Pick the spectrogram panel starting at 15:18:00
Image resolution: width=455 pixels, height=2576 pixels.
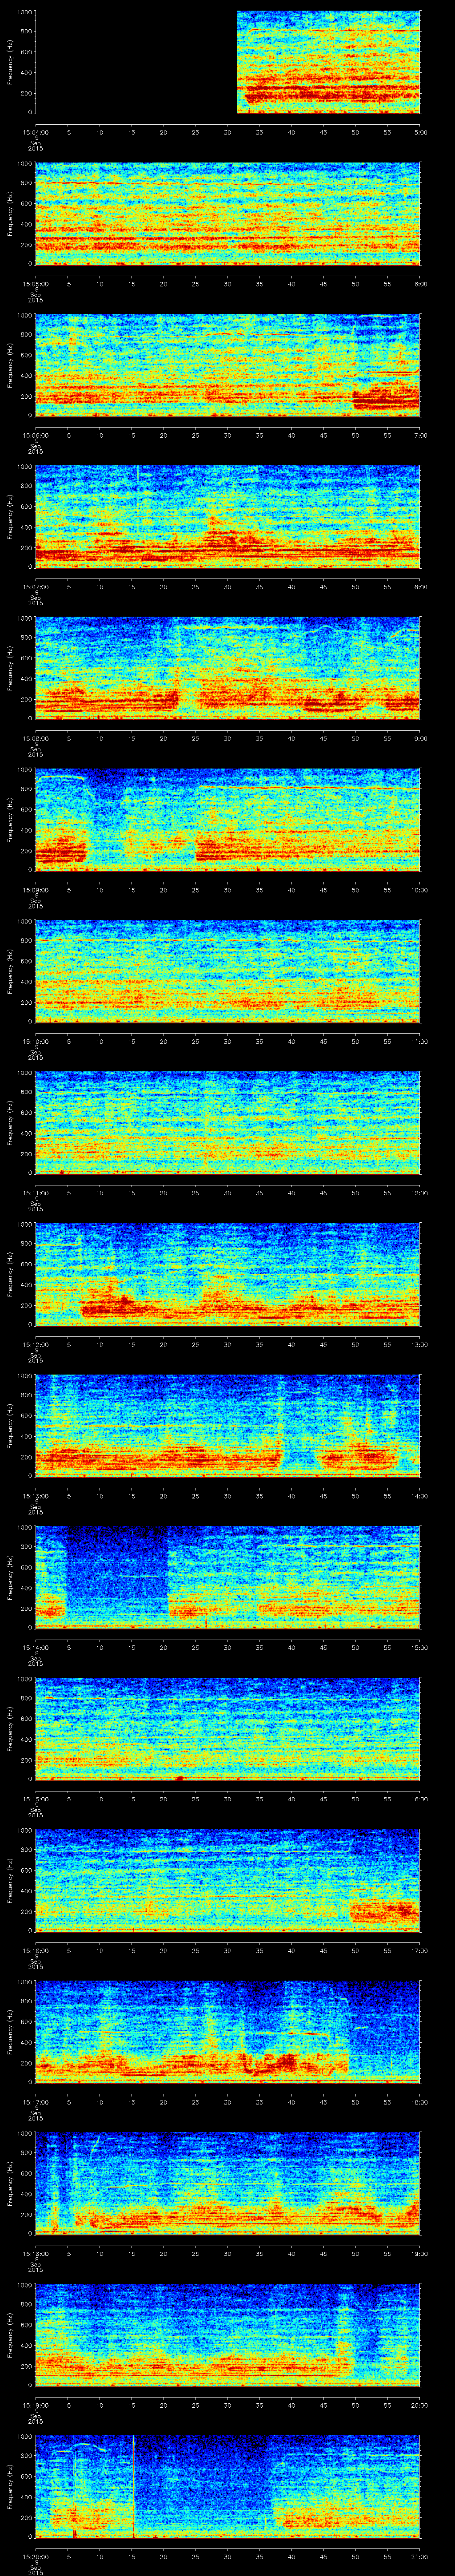[x=228, y=2183]
